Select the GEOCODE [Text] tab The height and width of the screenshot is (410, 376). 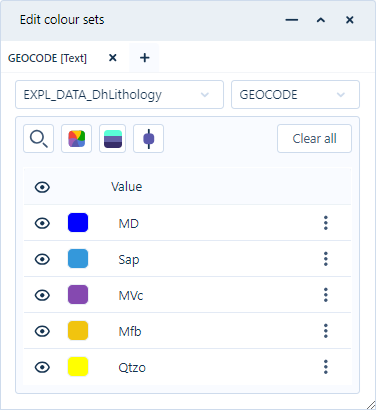(x=47, y=58)
